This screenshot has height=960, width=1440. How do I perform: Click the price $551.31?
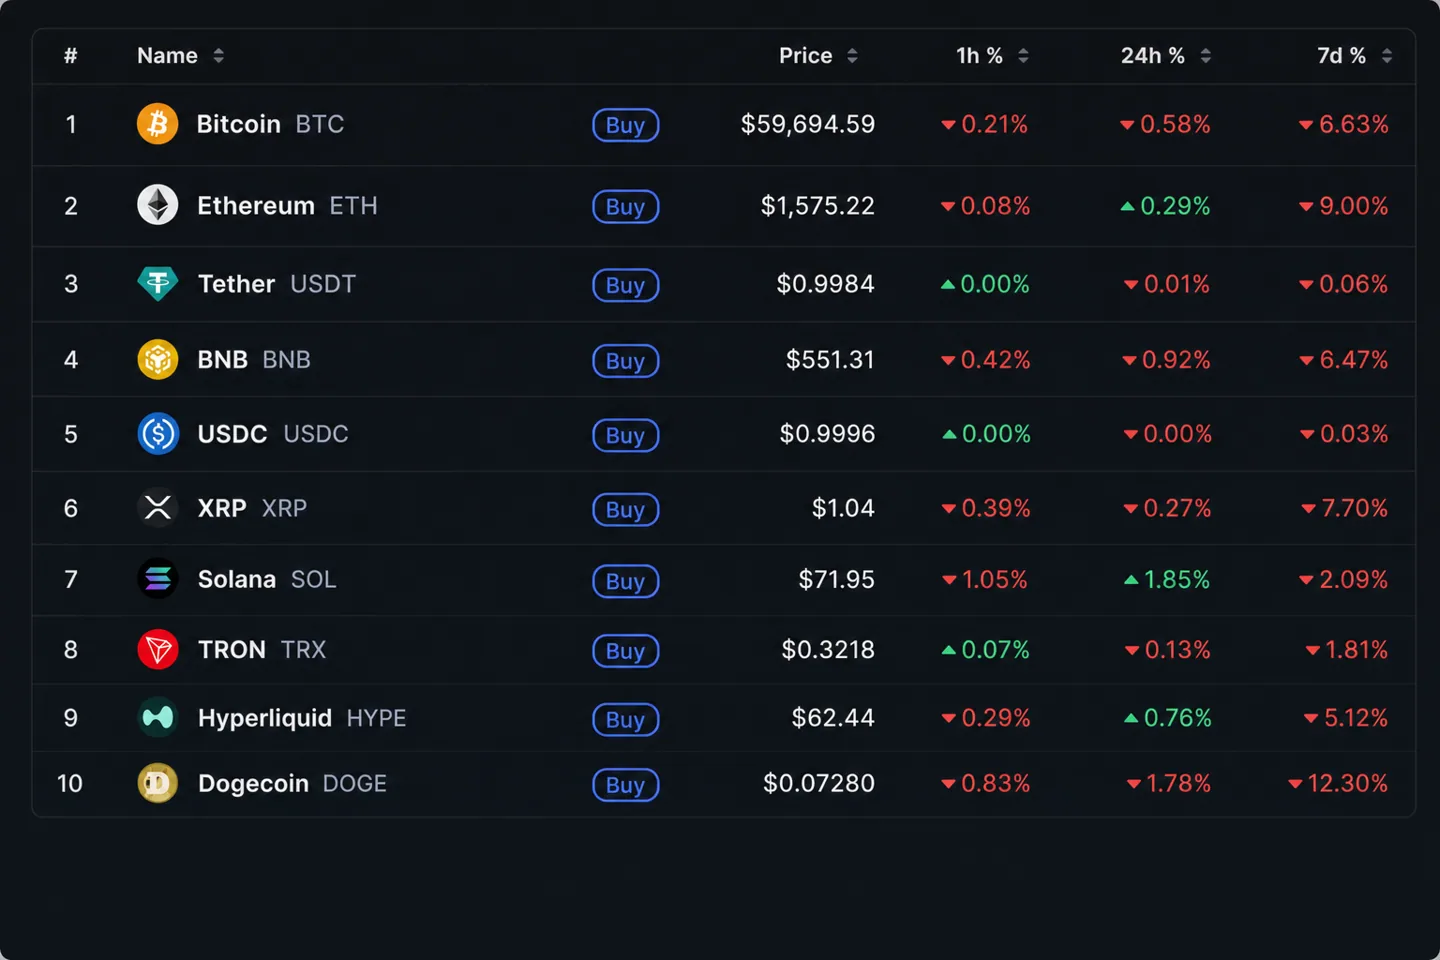click(830, 359)
